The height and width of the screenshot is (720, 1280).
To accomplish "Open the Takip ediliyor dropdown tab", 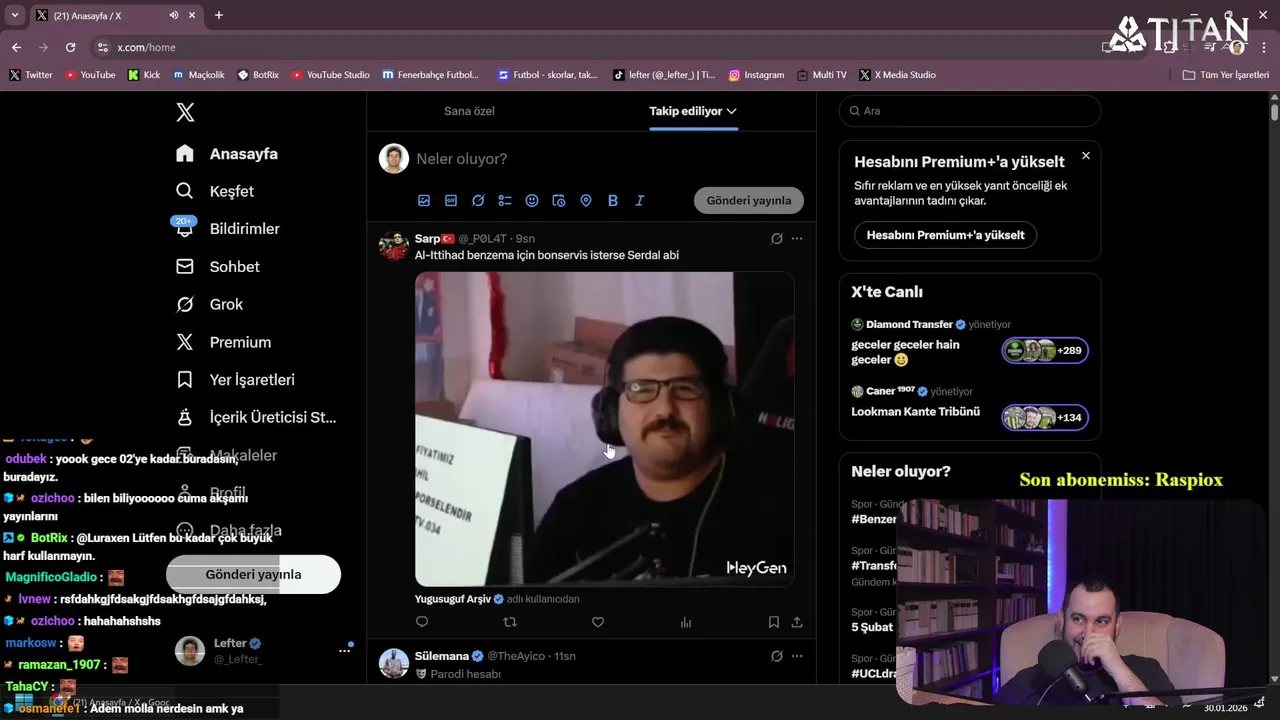I will [x=693, y=111].
